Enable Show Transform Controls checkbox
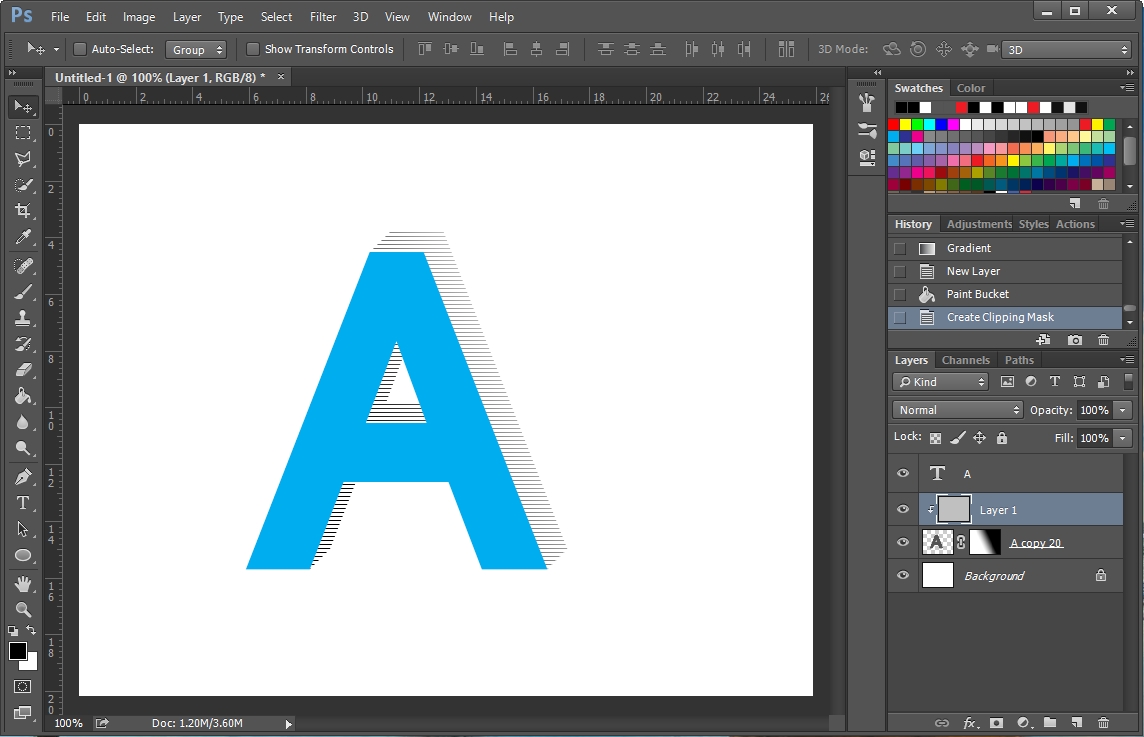1144x737 pixels. pos(253,49)
